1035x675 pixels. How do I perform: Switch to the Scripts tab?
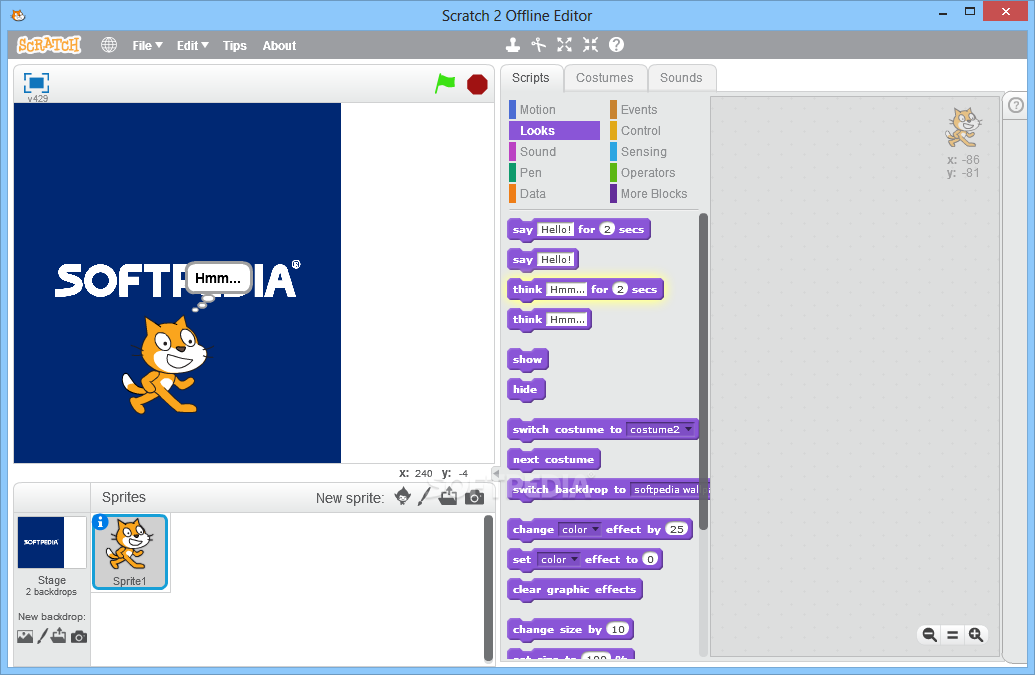pos(531,78)
